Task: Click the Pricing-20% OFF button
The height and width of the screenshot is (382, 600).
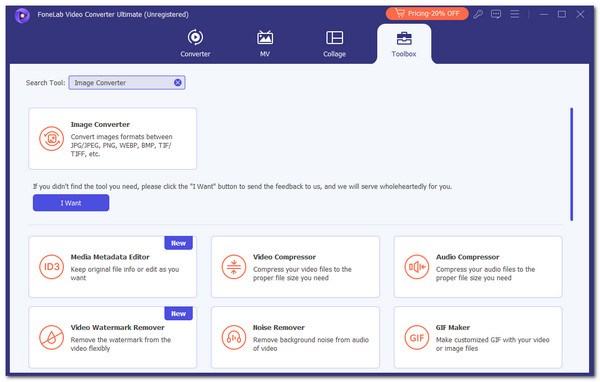Action: coord(427,14)
